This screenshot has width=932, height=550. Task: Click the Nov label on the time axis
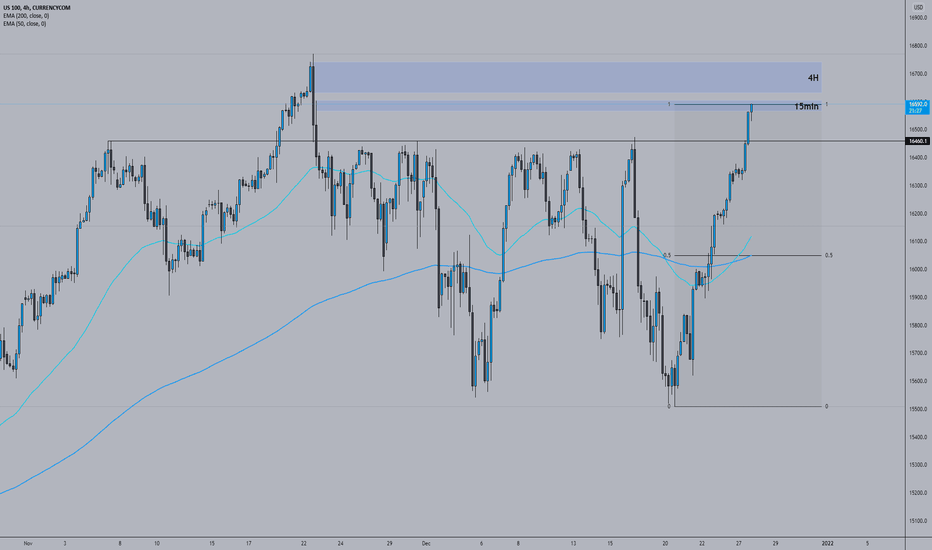(27, 543)
